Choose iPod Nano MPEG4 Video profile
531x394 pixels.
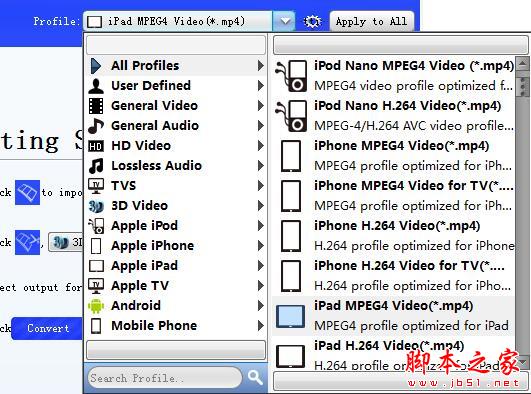[394, 76]
